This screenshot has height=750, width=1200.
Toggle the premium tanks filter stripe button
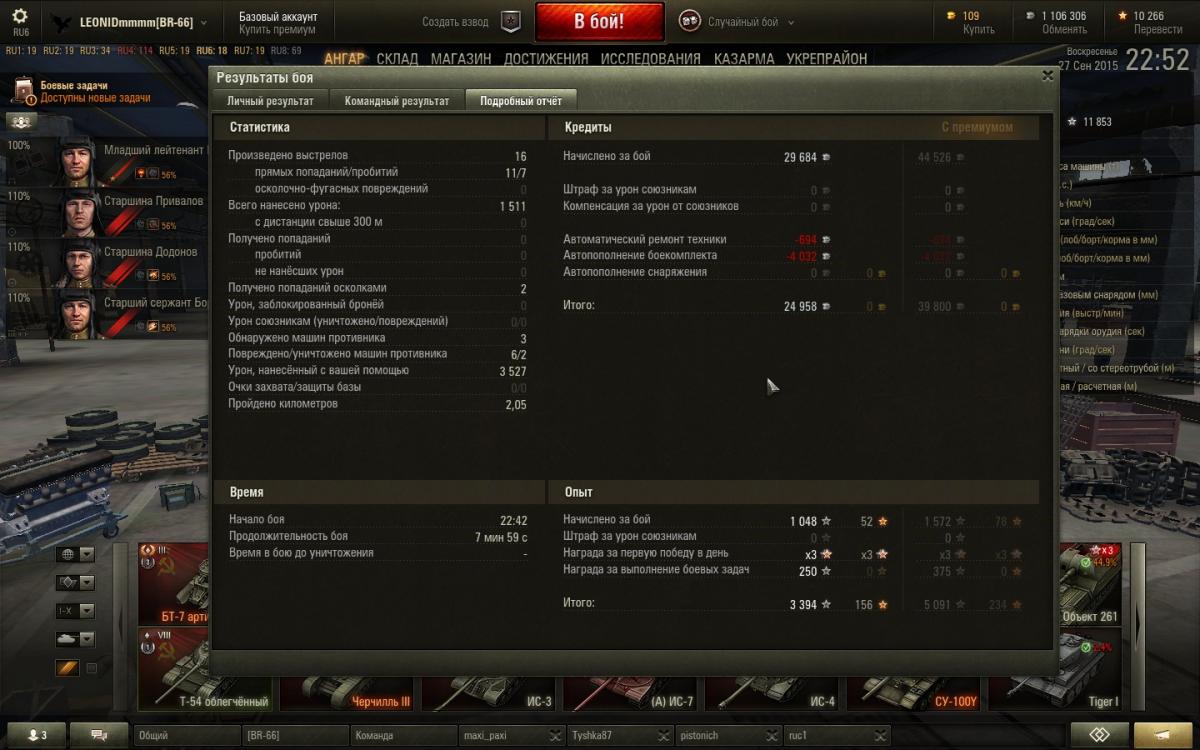[67, 667]
